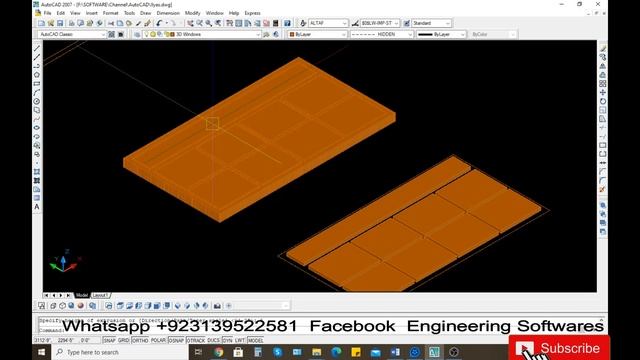Open the Modify menu
The image size is (640, 360).
193,13
